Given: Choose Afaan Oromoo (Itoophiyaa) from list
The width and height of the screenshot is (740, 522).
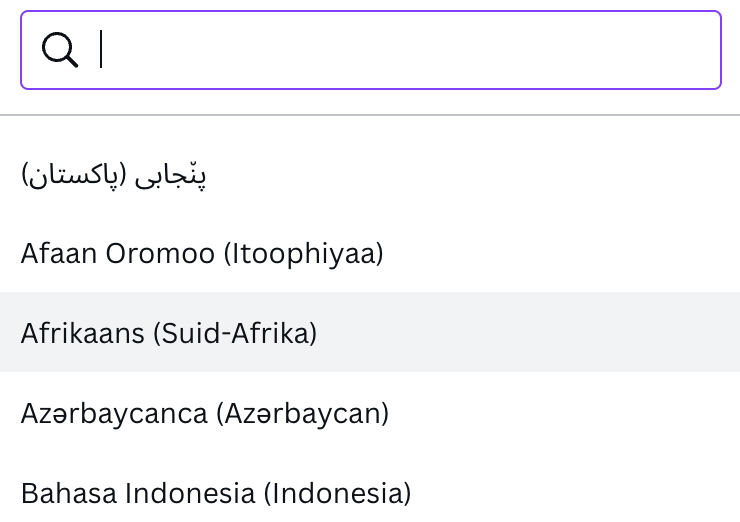Looking at the screenshot, I should (370, 253).
